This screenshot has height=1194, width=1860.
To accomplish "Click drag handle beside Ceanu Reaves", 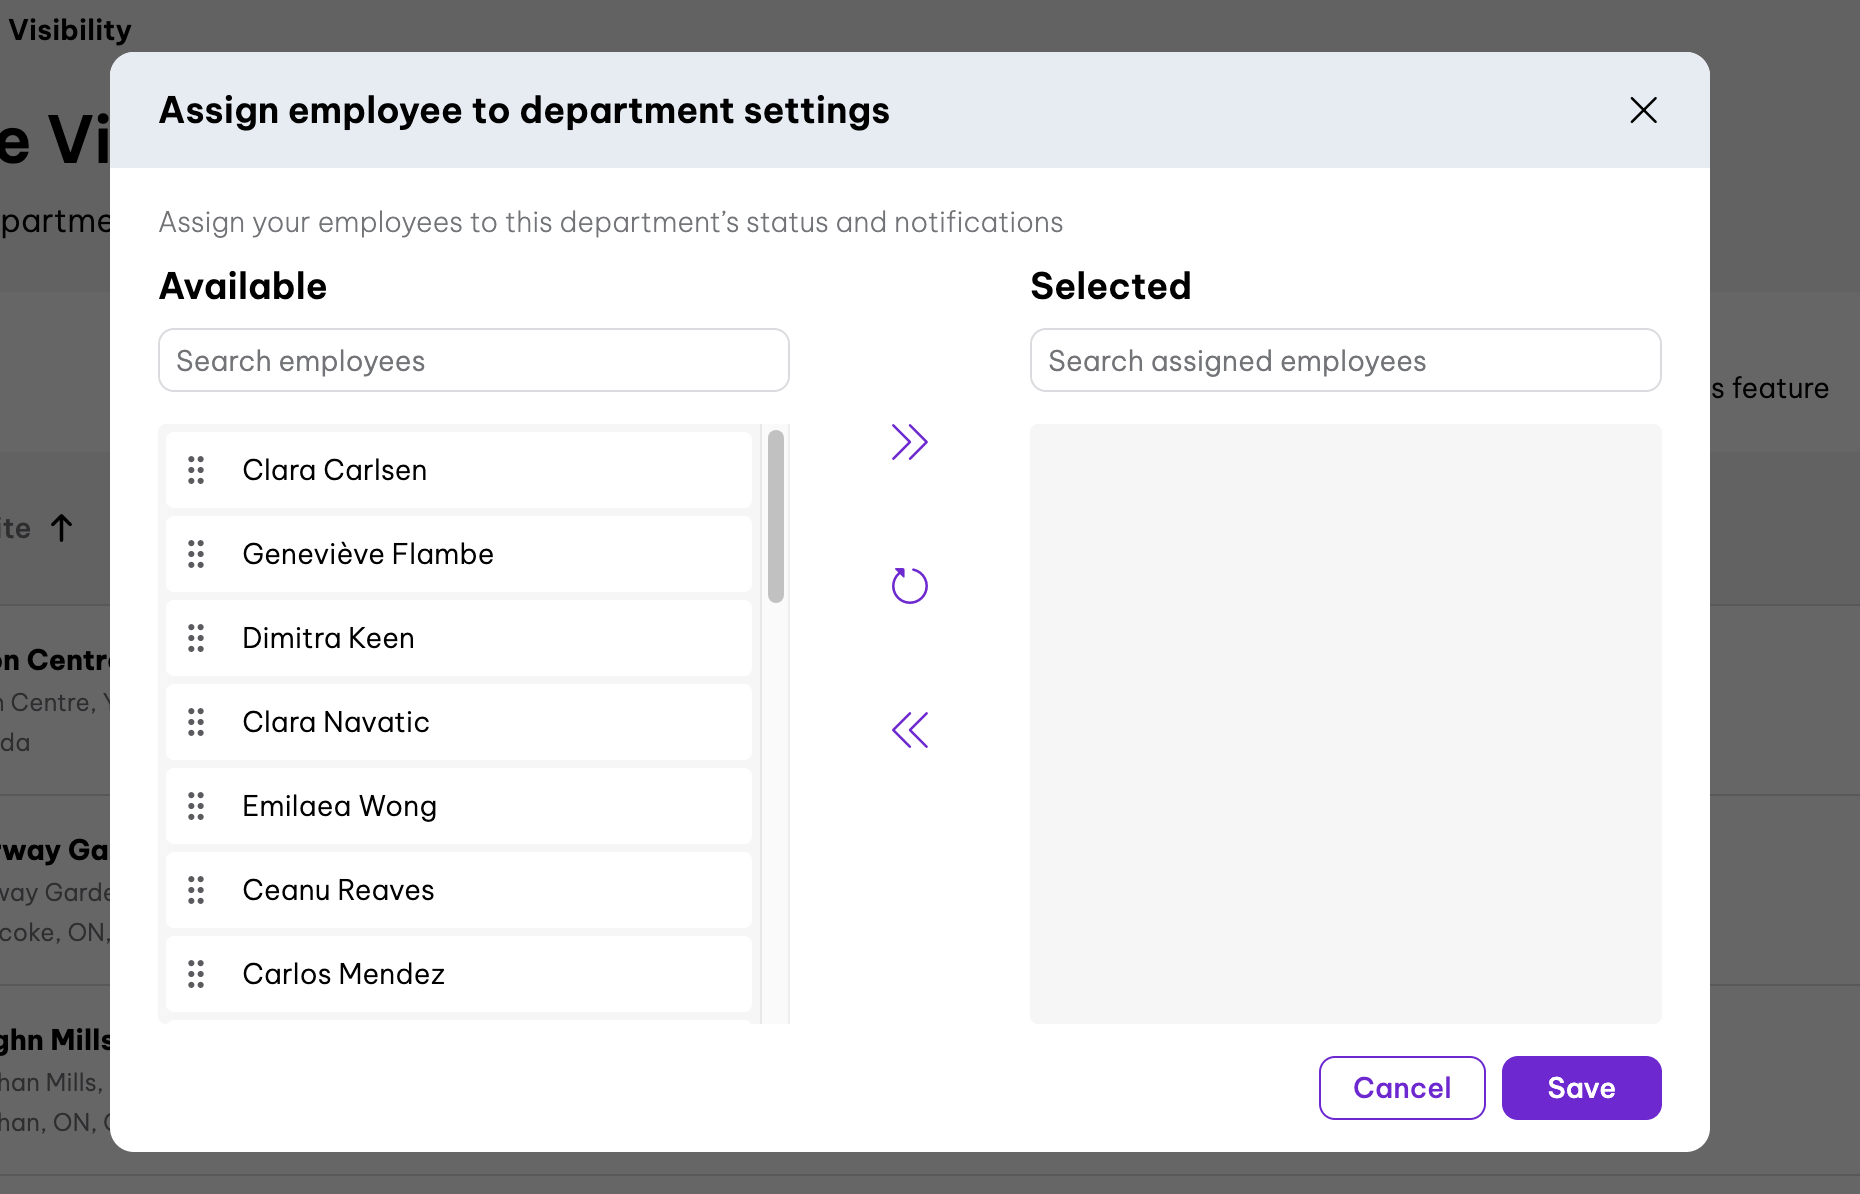I will point(196,890).
